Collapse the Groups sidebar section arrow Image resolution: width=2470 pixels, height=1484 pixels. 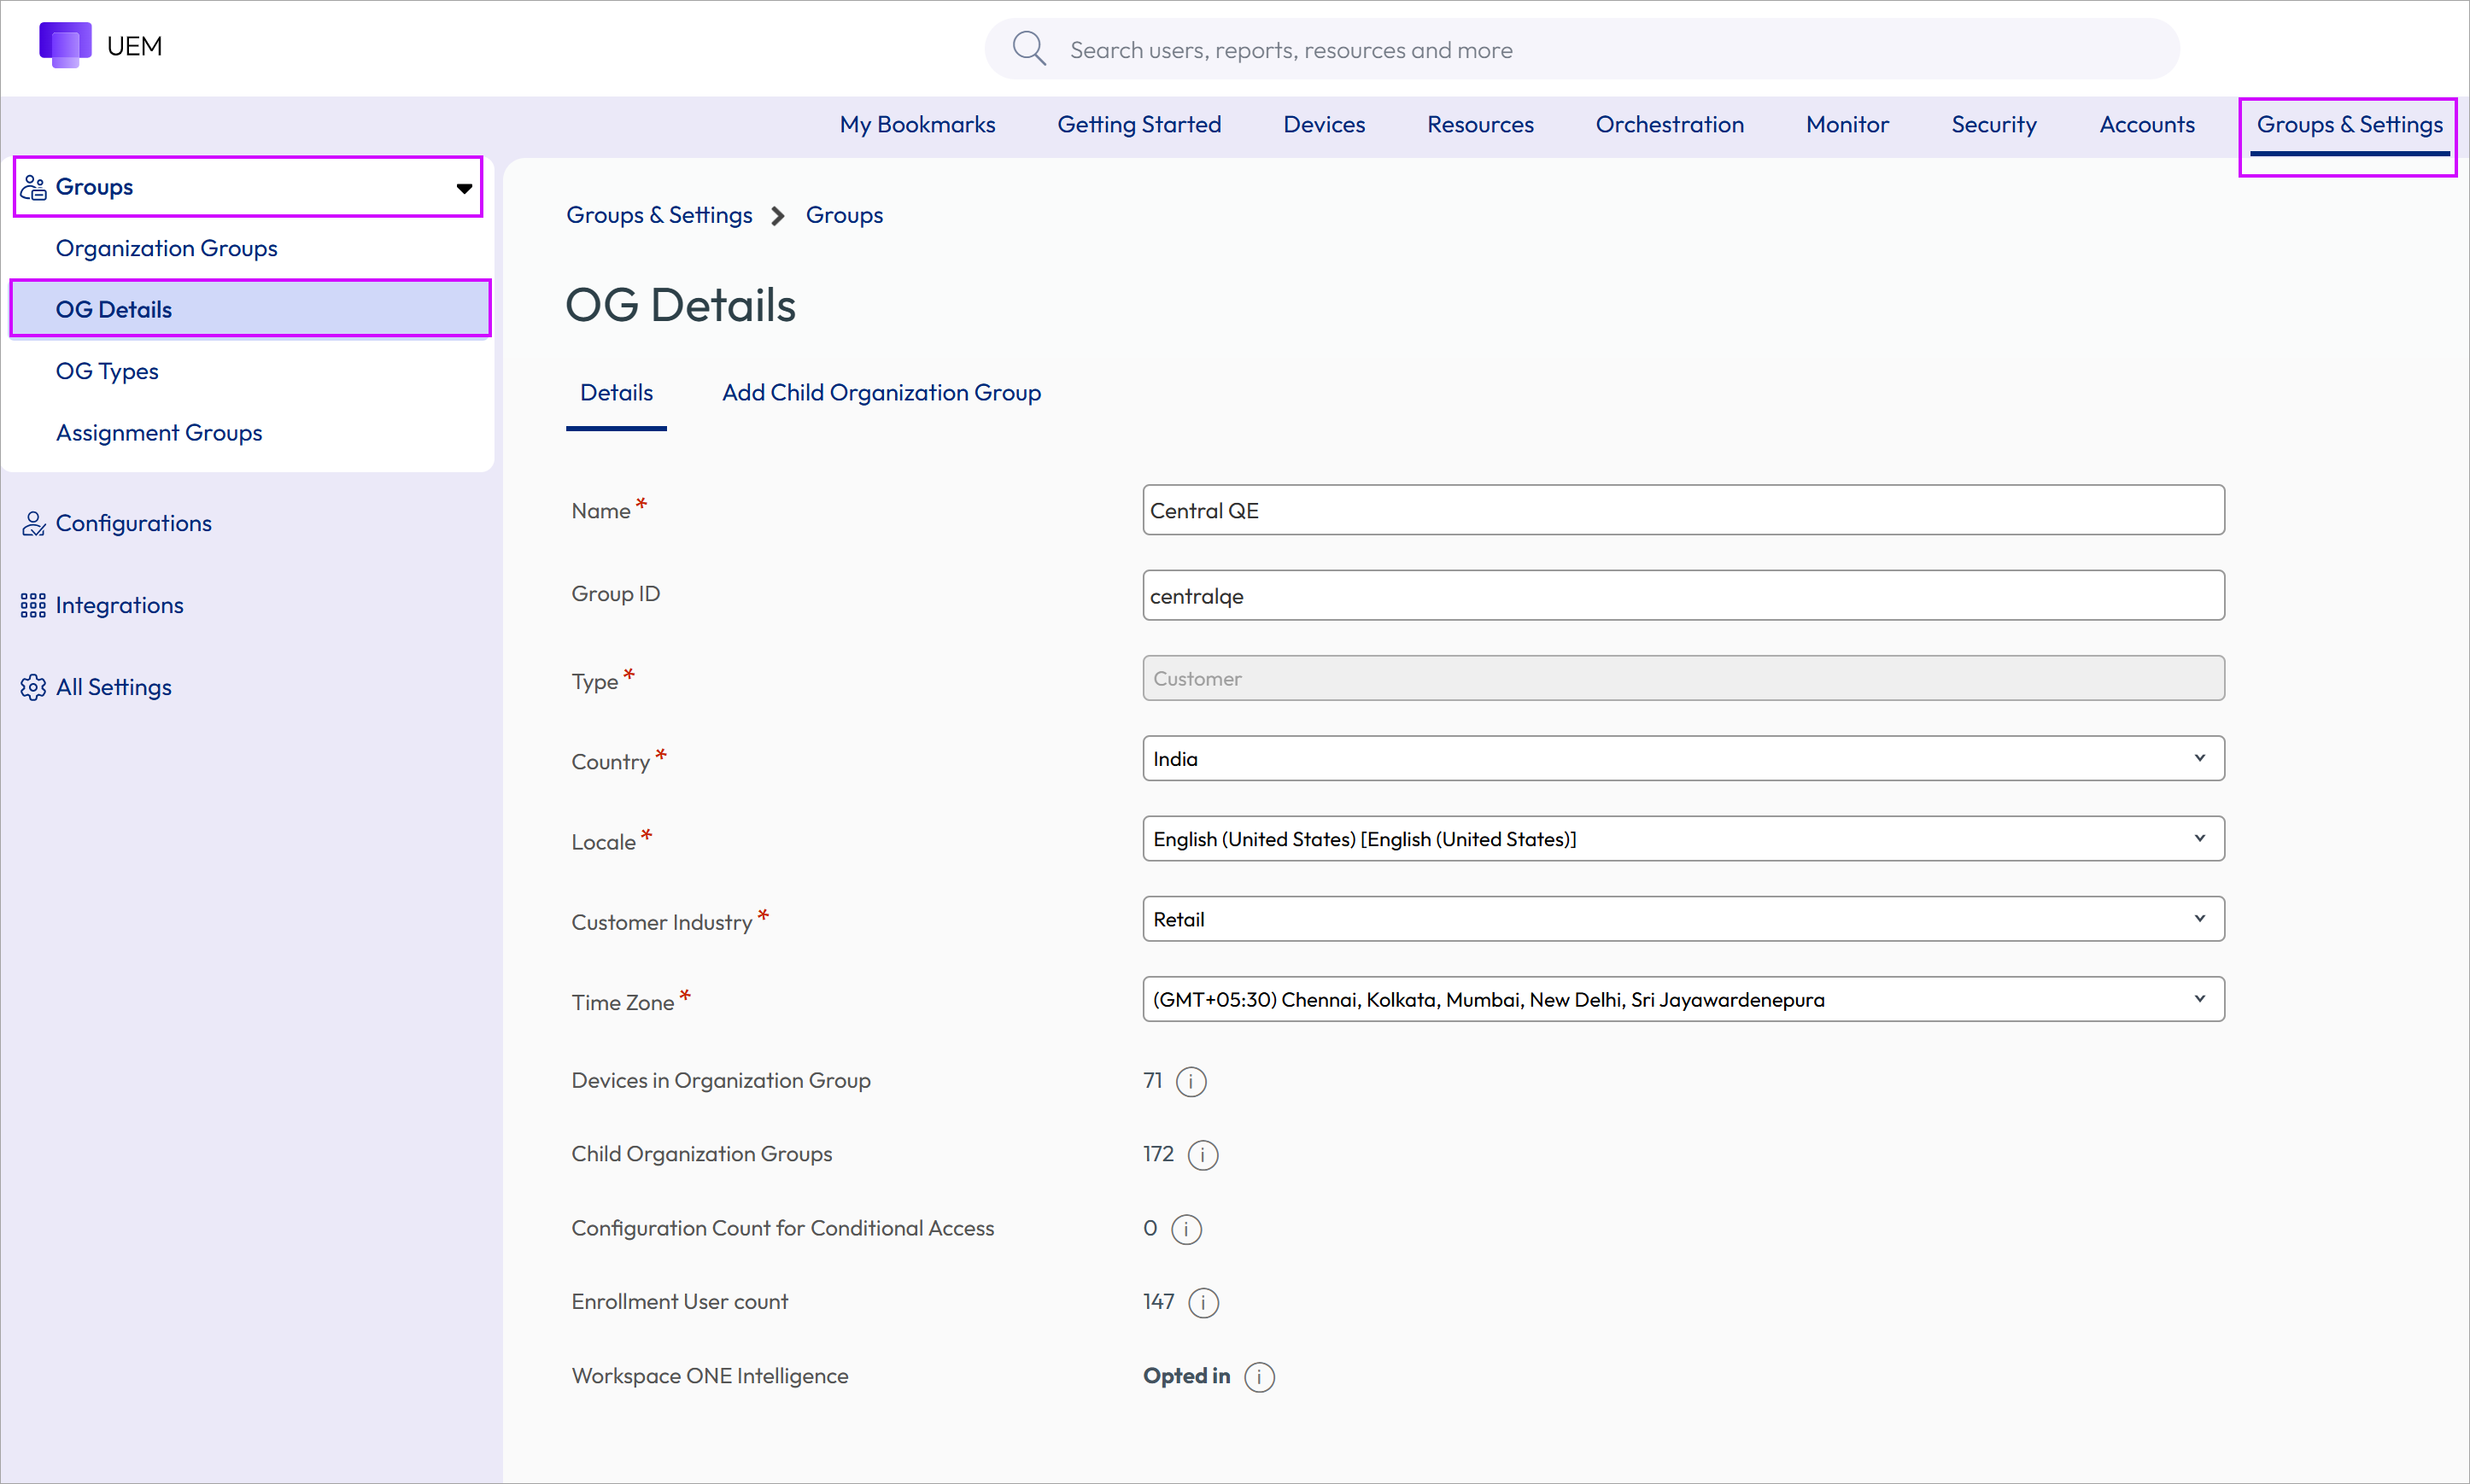click(x=464, y=188)
